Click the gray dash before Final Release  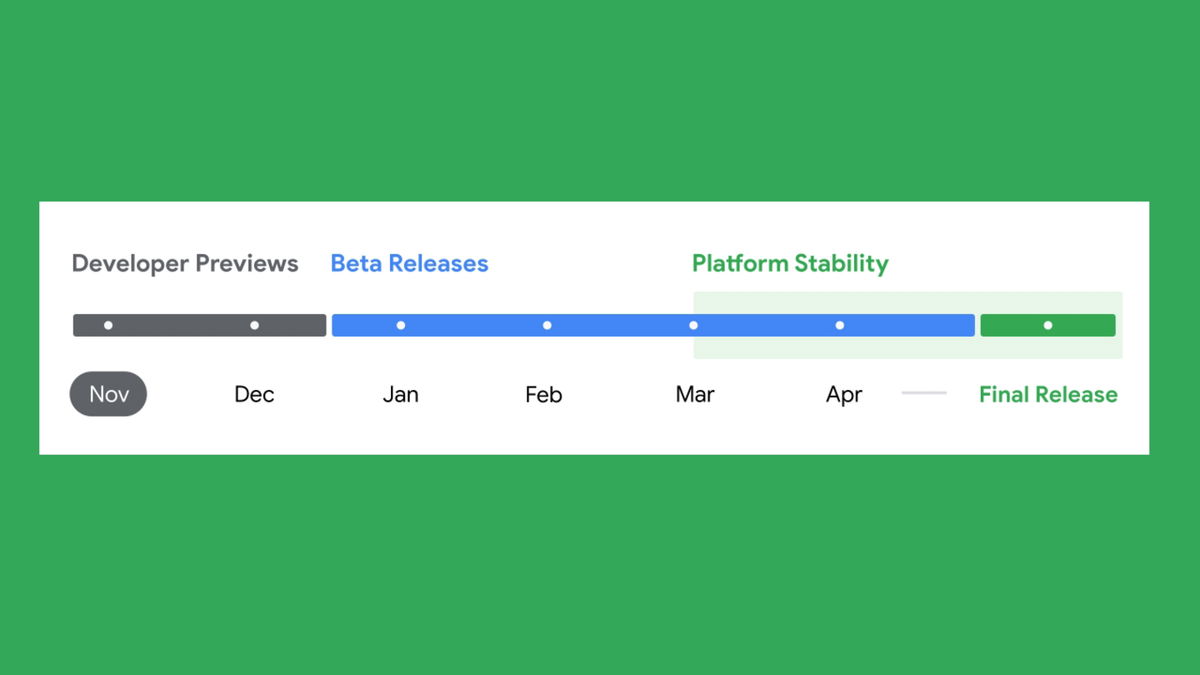[924, 393]
